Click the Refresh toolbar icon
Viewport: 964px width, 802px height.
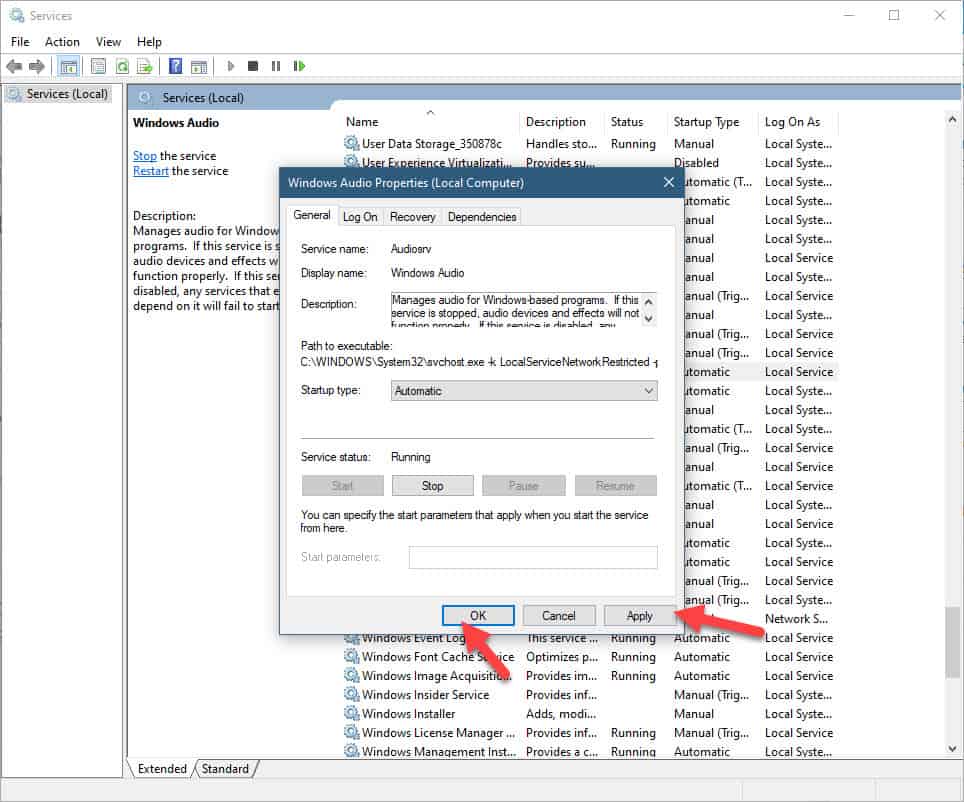tap(122, 66)
